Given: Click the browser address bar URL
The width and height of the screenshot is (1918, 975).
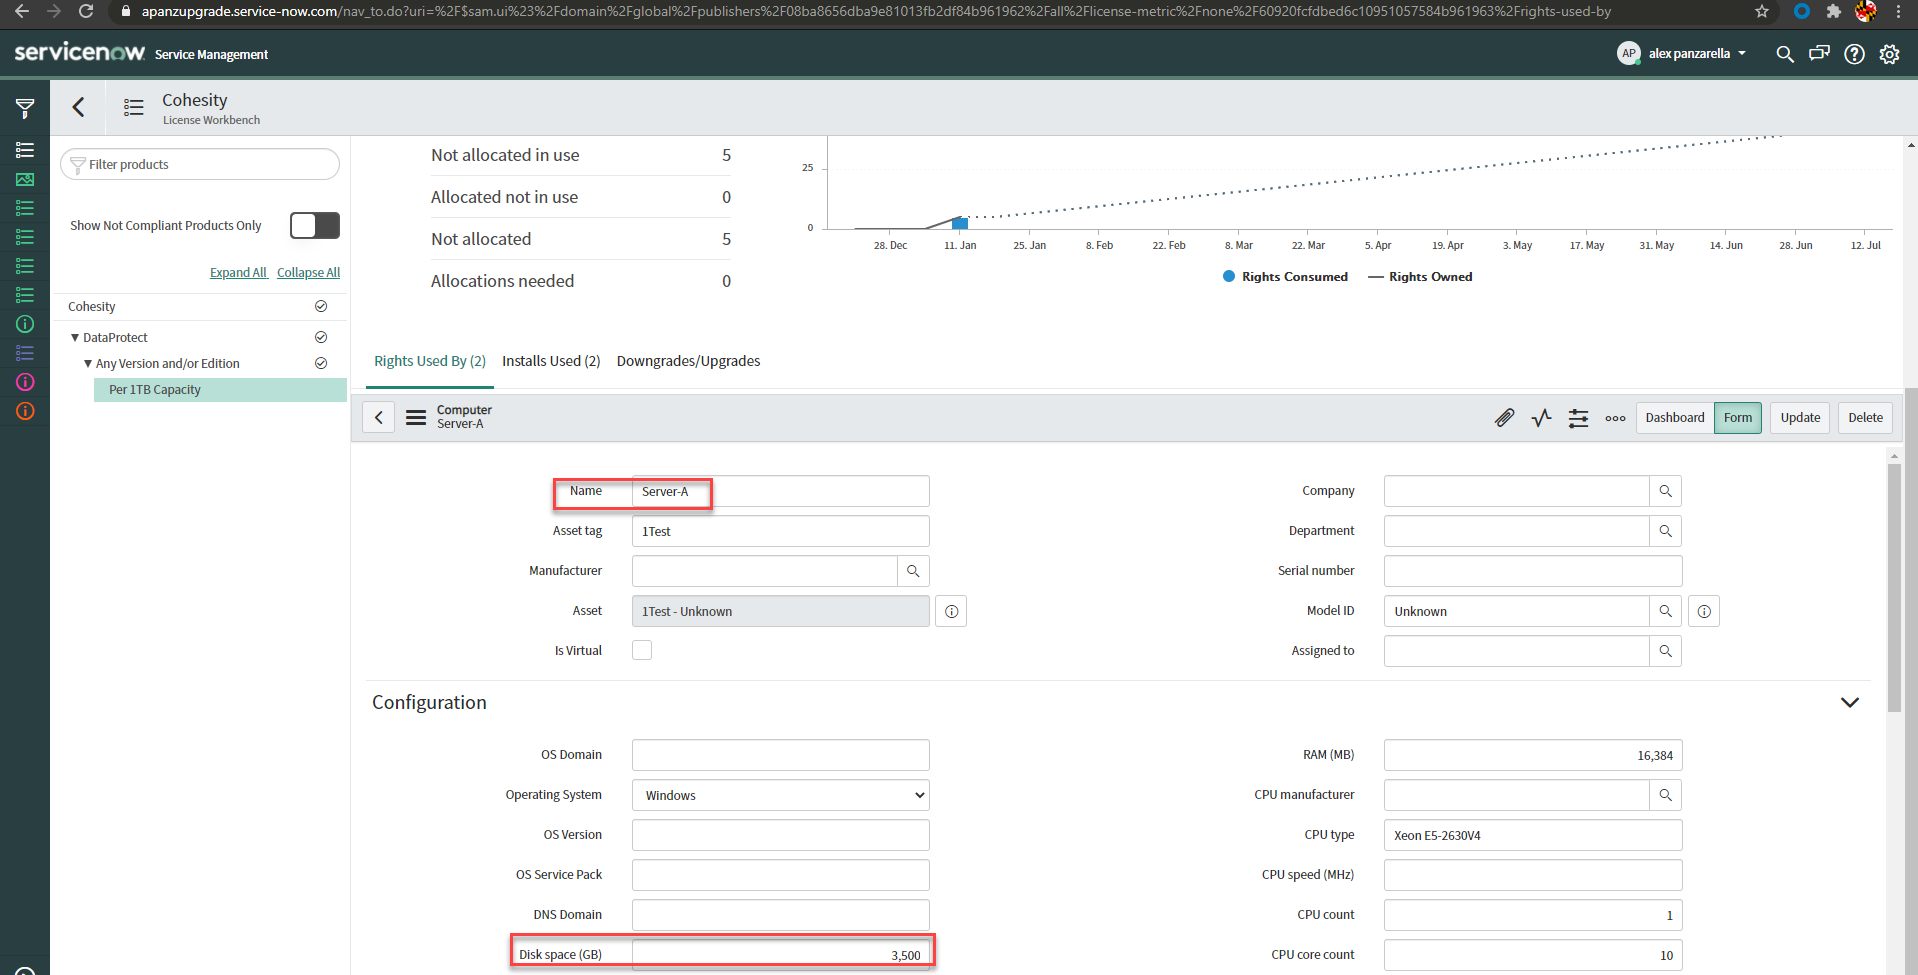Looking at the screenshot, I should [x=875, y=11].
